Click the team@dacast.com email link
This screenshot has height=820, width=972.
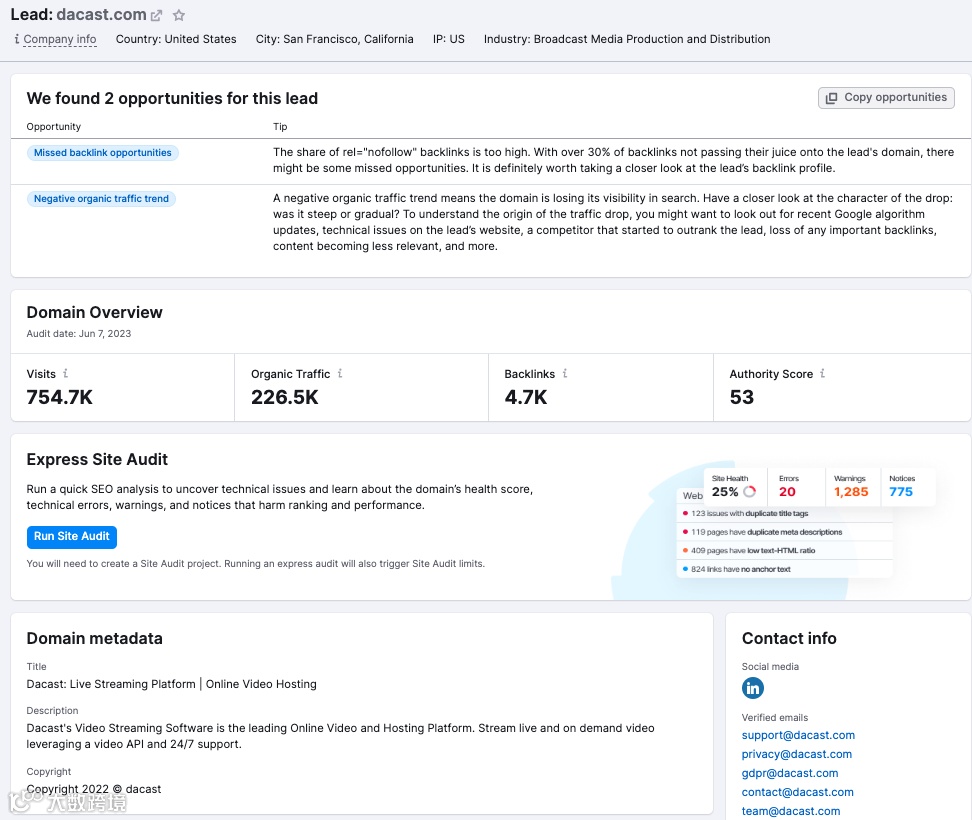coord(791,811)
